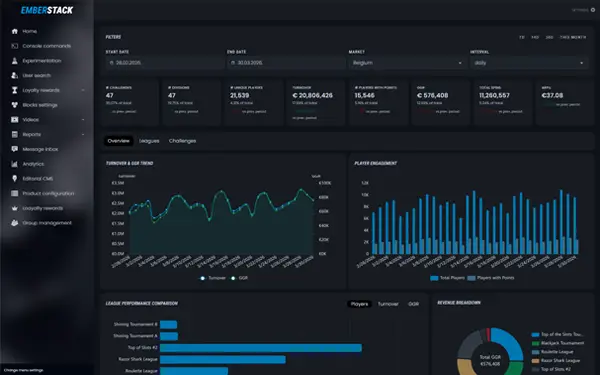The width and height of the screenshot is (600, 375).
Task: Switch to the Challenges tab
Action: click(x=183, y=141)
